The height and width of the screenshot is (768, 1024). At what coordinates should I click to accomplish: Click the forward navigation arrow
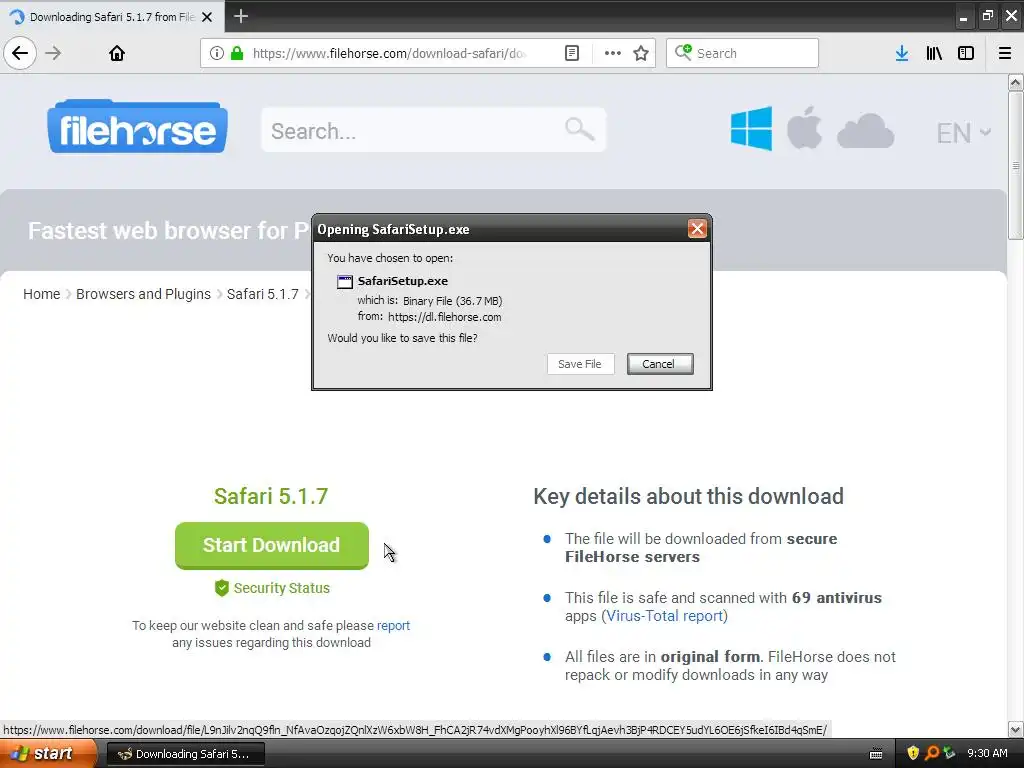click(x=54, y=53)
